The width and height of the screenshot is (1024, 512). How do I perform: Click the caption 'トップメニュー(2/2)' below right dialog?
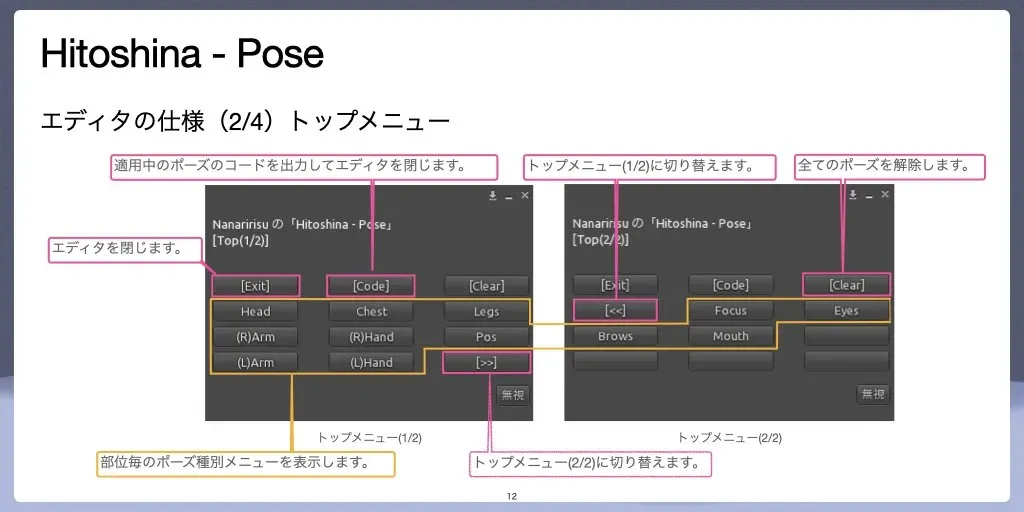(729, 438)
